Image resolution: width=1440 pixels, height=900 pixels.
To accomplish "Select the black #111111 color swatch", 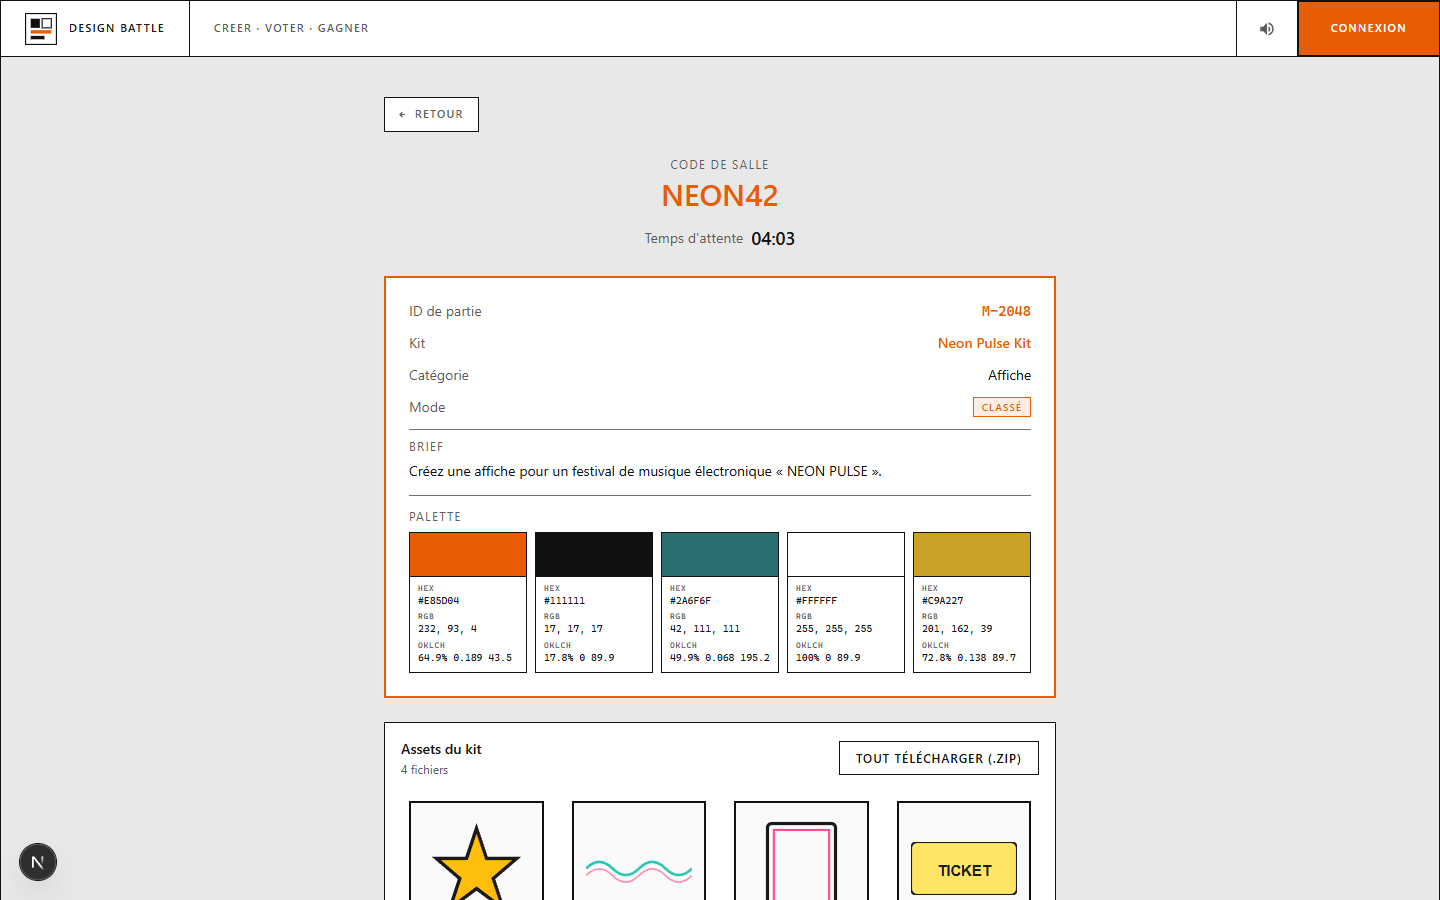I will (x=594, y=554).
